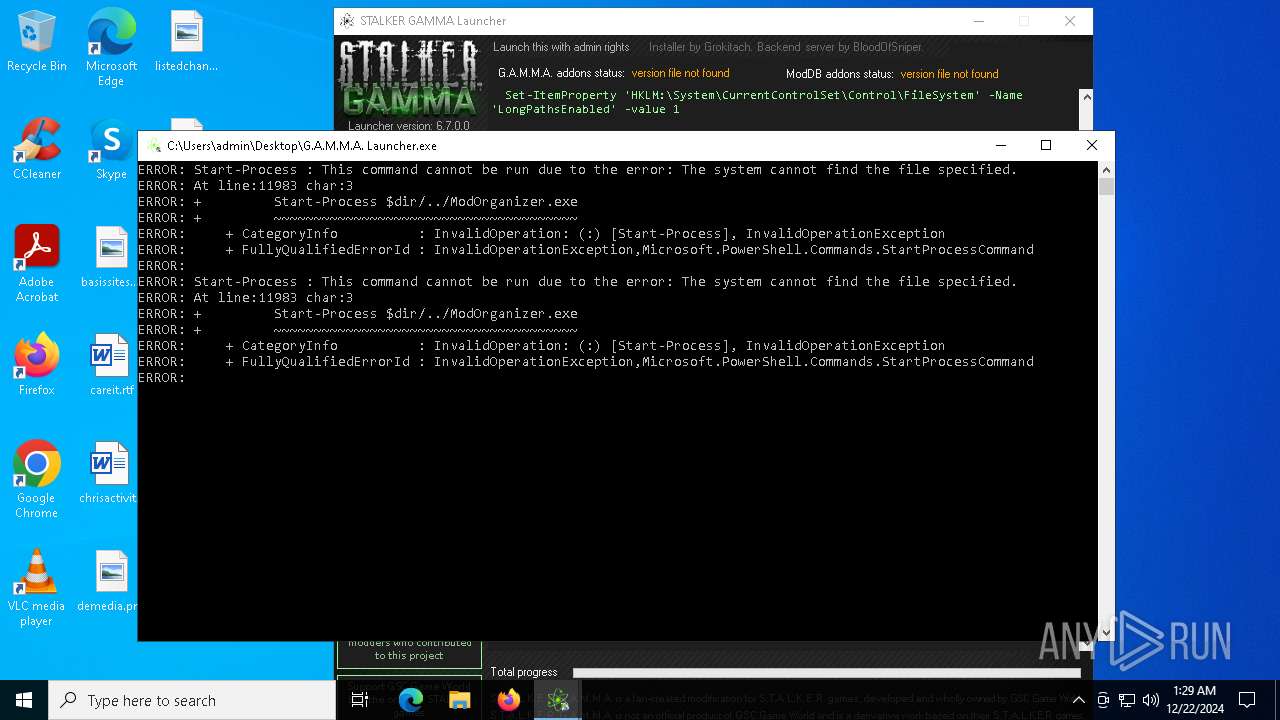This screenshot has height=720, width=1280.
Task: Click the Set-ItemProperty command line in the log
Action: click(x=757, y=102)
